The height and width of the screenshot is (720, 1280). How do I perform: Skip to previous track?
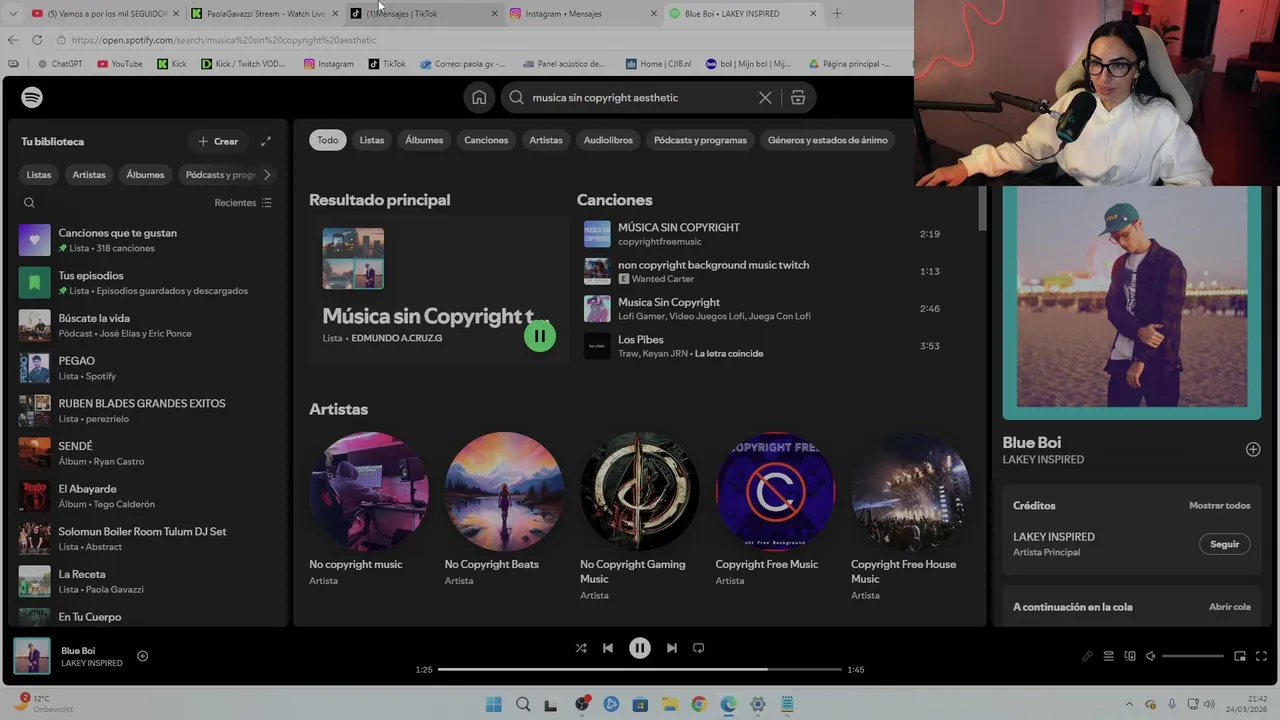tap(608, 648)
